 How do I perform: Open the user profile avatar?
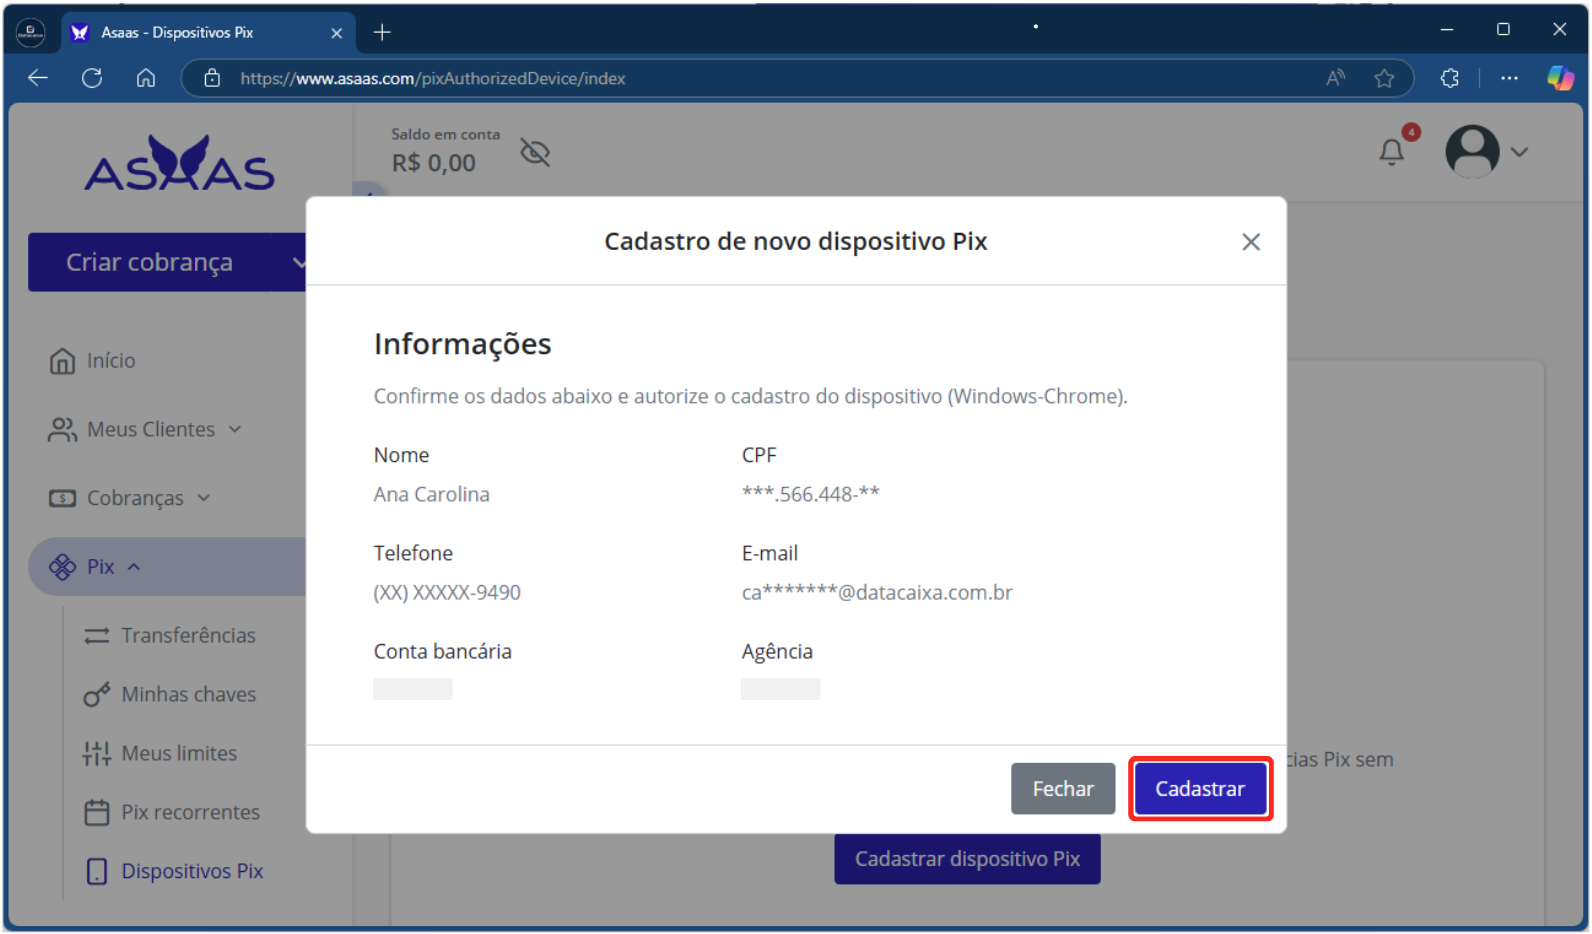(x=1472, y=152)
